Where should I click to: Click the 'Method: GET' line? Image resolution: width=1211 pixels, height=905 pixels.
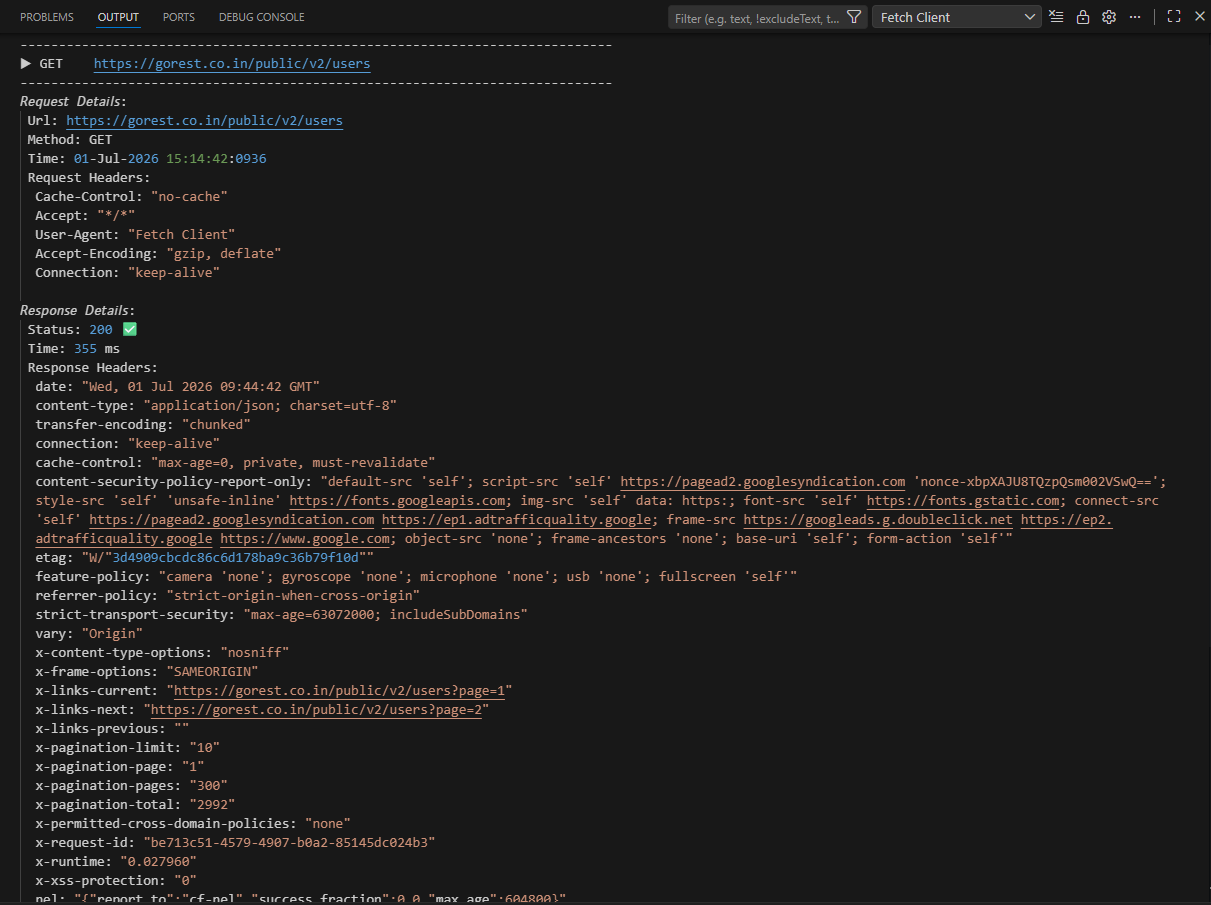(70, 140)
